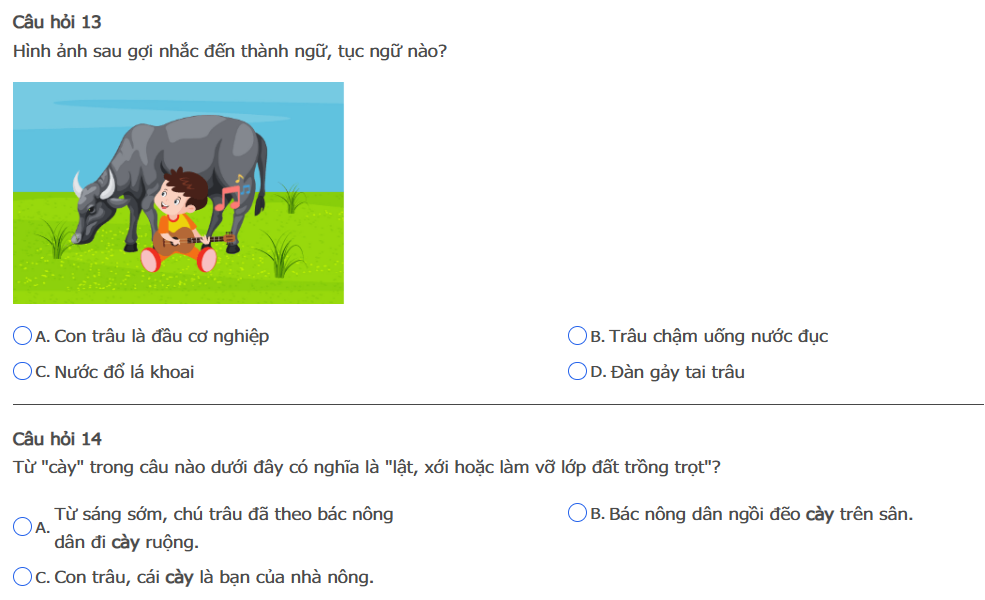
Task: Click the answer text 'Đàn gảy tai trâu'
Action: tap(678, 372)
